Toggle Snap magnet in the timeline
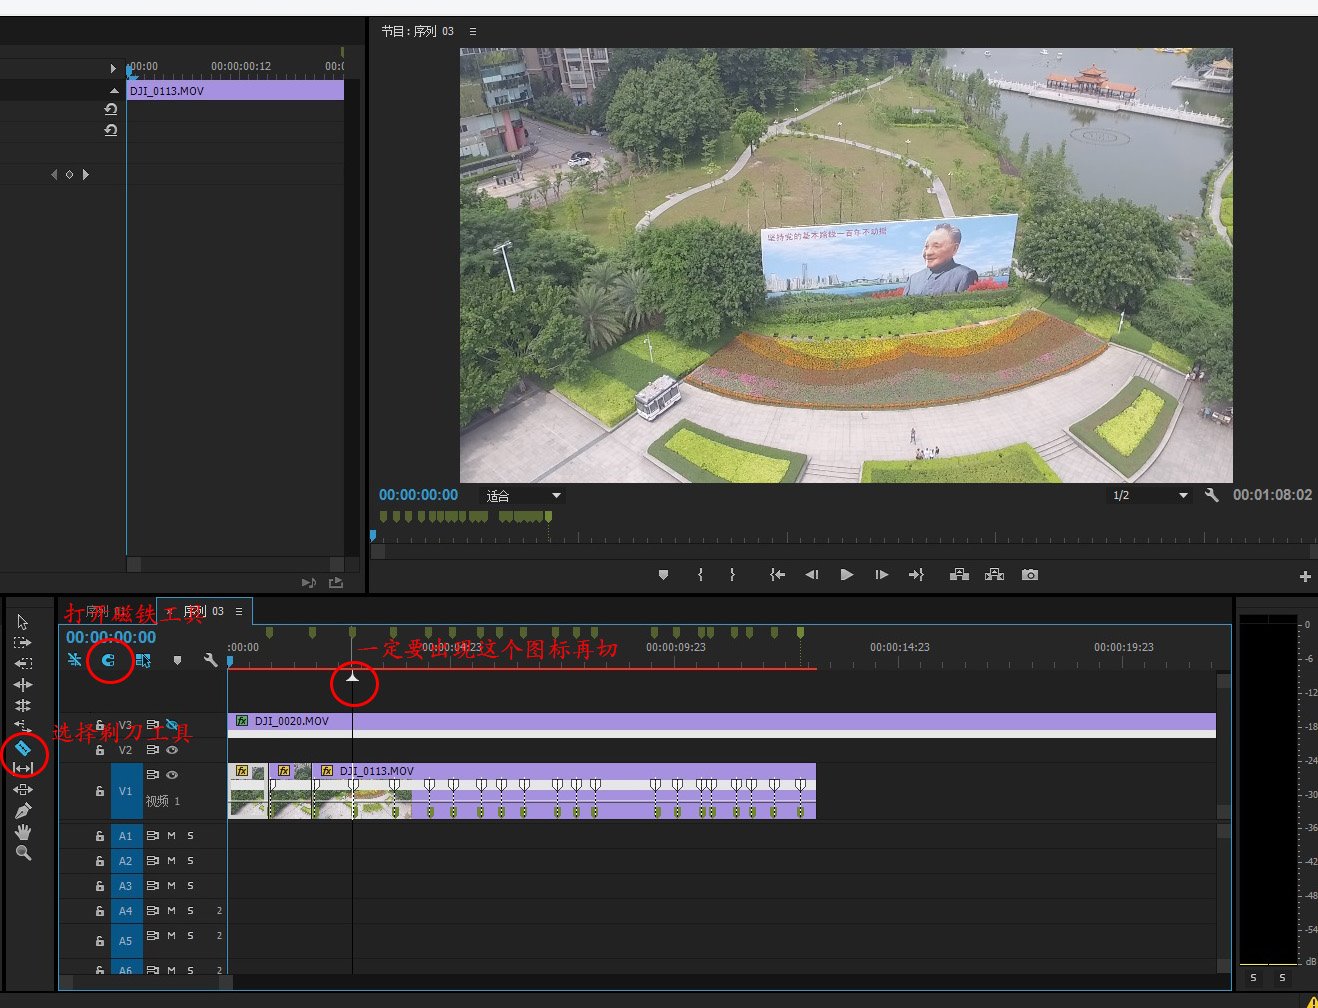This screenshot has width=1318, height=1008. (x=108, y=660)
